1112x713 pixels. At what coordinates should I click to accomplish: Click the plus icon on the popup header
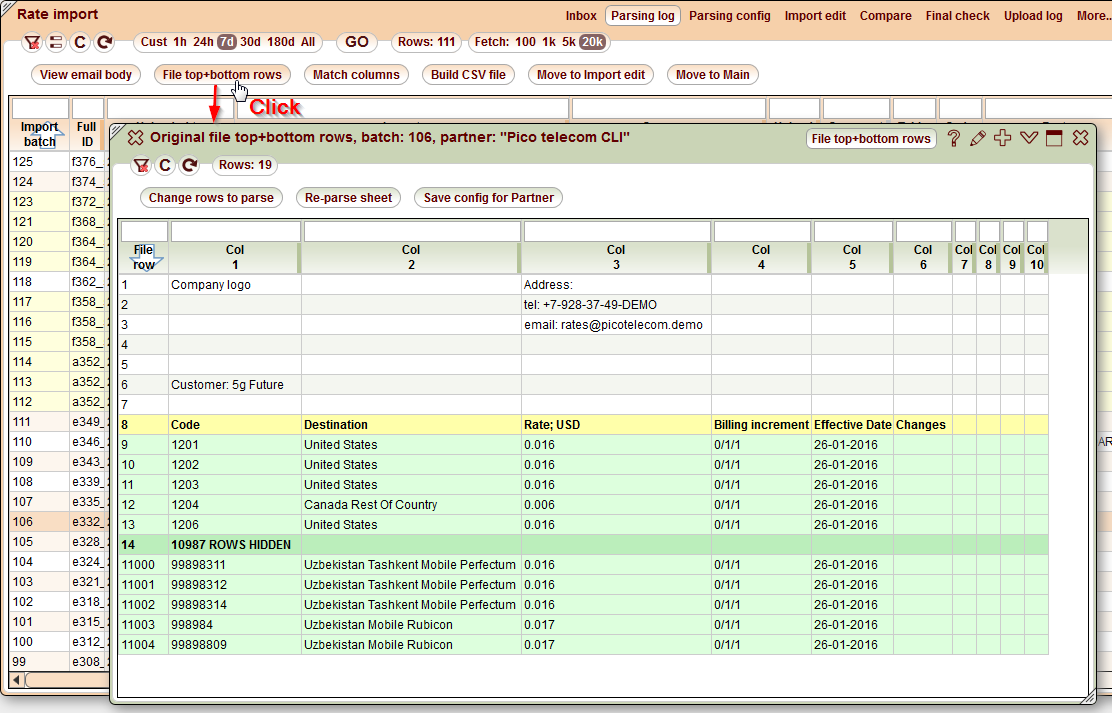(x=1003, y=139)
